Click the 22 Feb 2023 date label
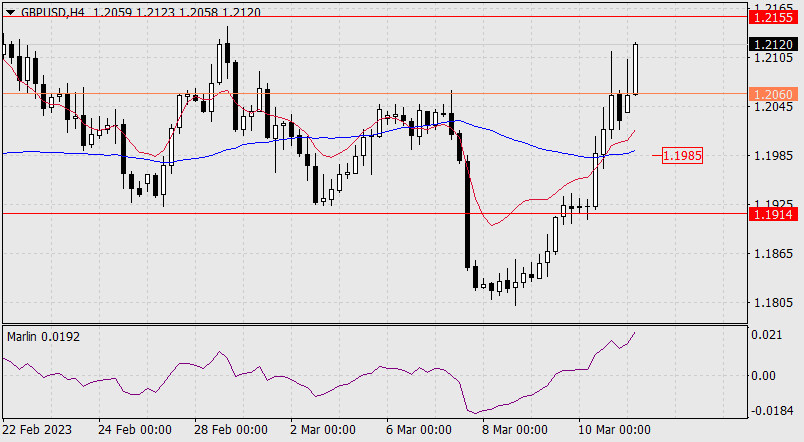The image size is (804, 442). click(36, 430)
